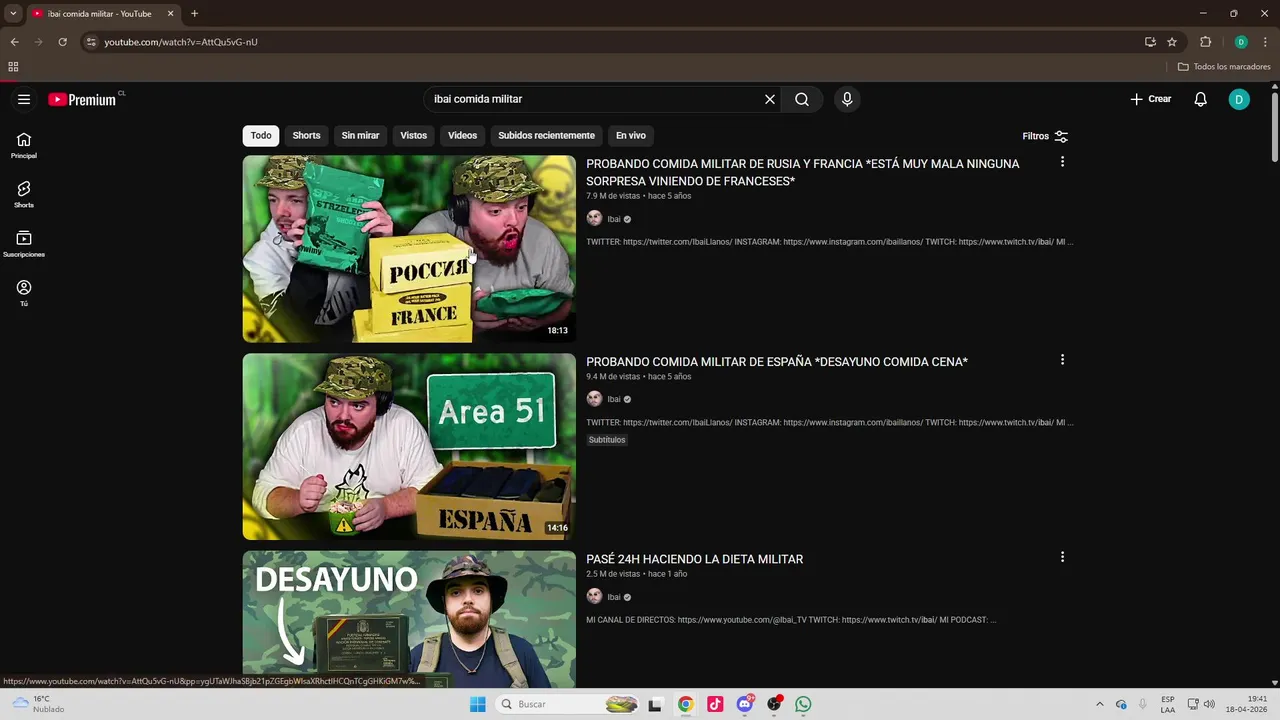This screenshot has height=720, width=1280.
Task: Open the Chrome apps grid in bookmarks bar
Action: pyautogui.click(x=13, y=67)
